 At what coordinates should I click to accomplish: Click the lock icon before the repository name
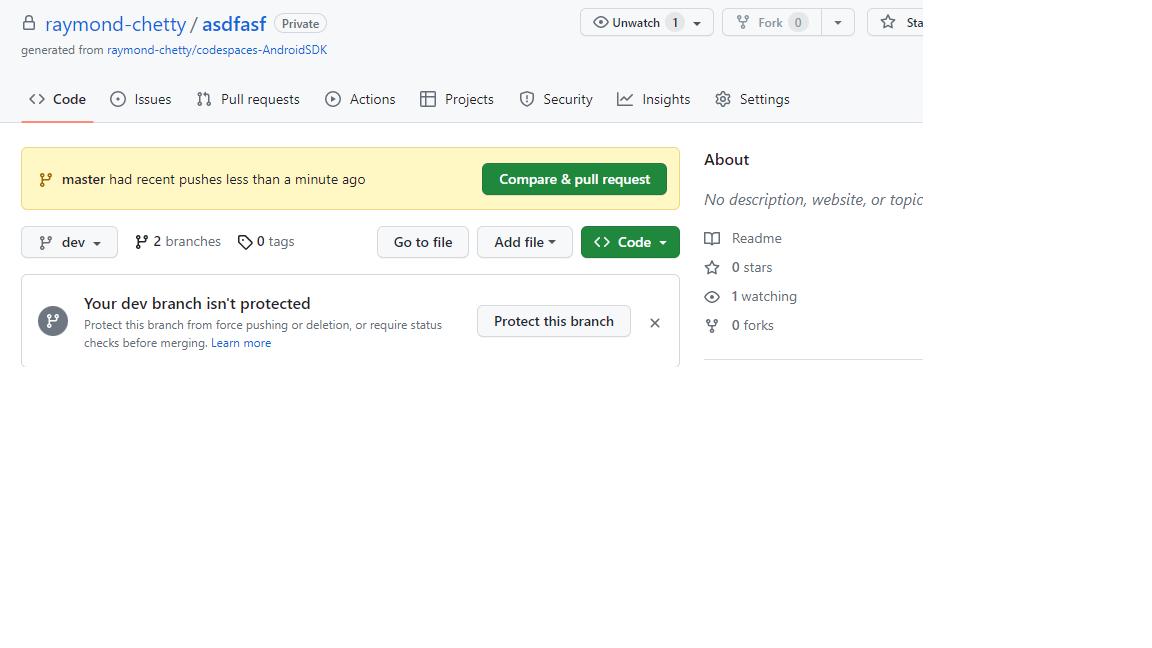coord(29,22)
